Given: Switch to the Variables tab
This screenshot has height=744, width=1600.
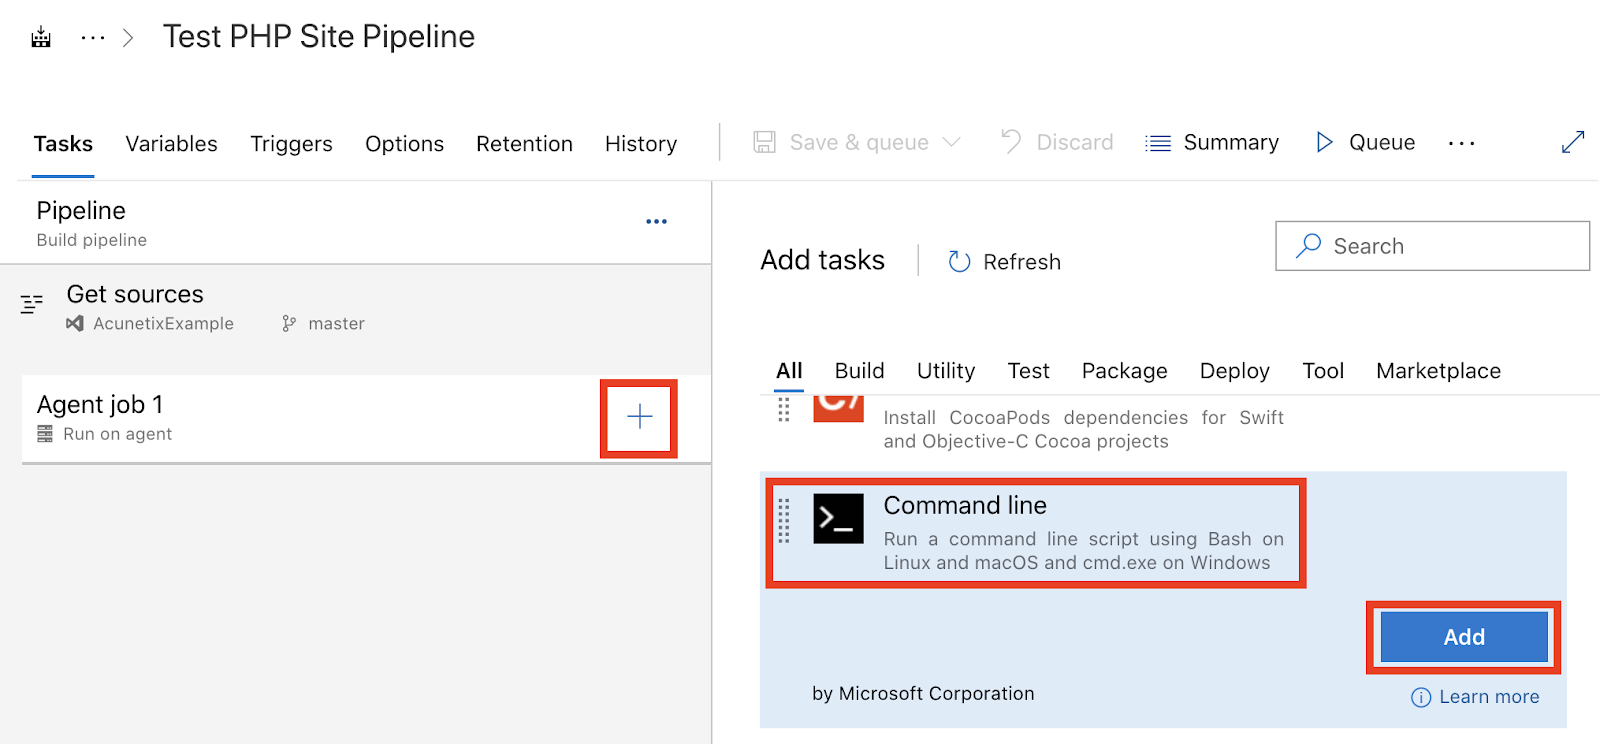Looking at the screenshot, I should [171, 144].
